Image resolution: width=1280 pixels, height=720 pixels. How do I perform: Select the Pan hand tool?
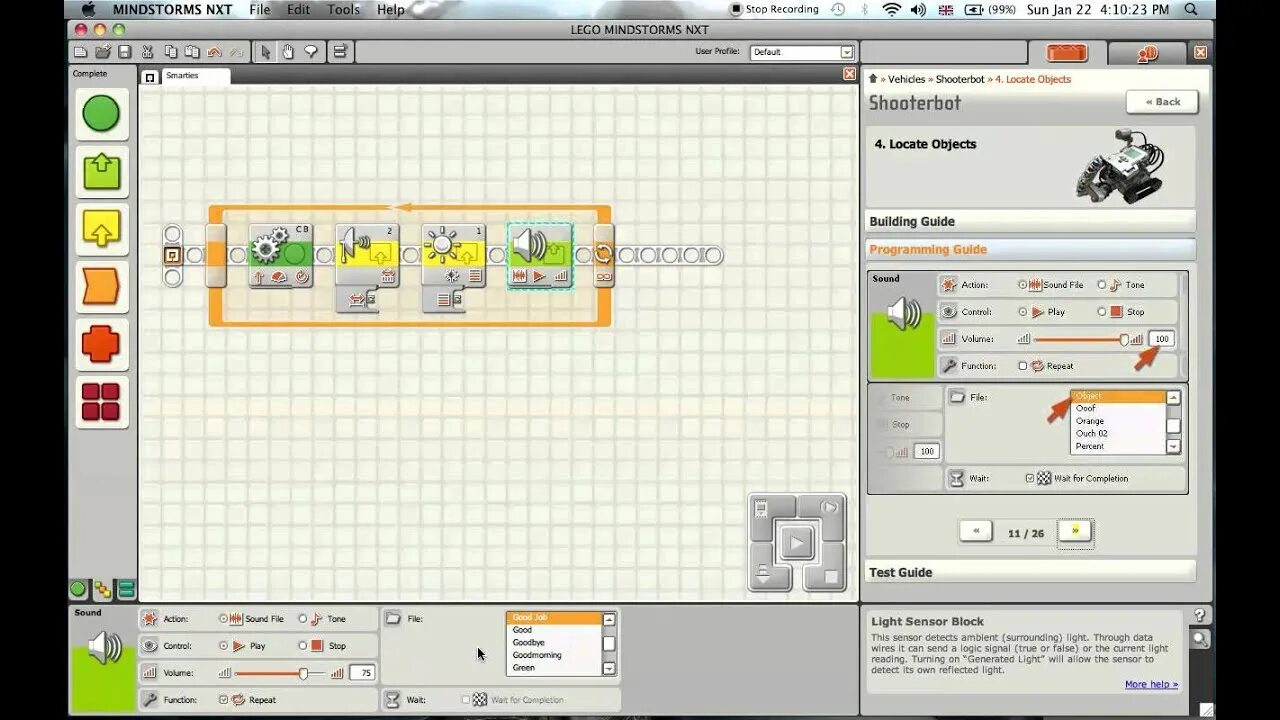(x=288, y=52)
